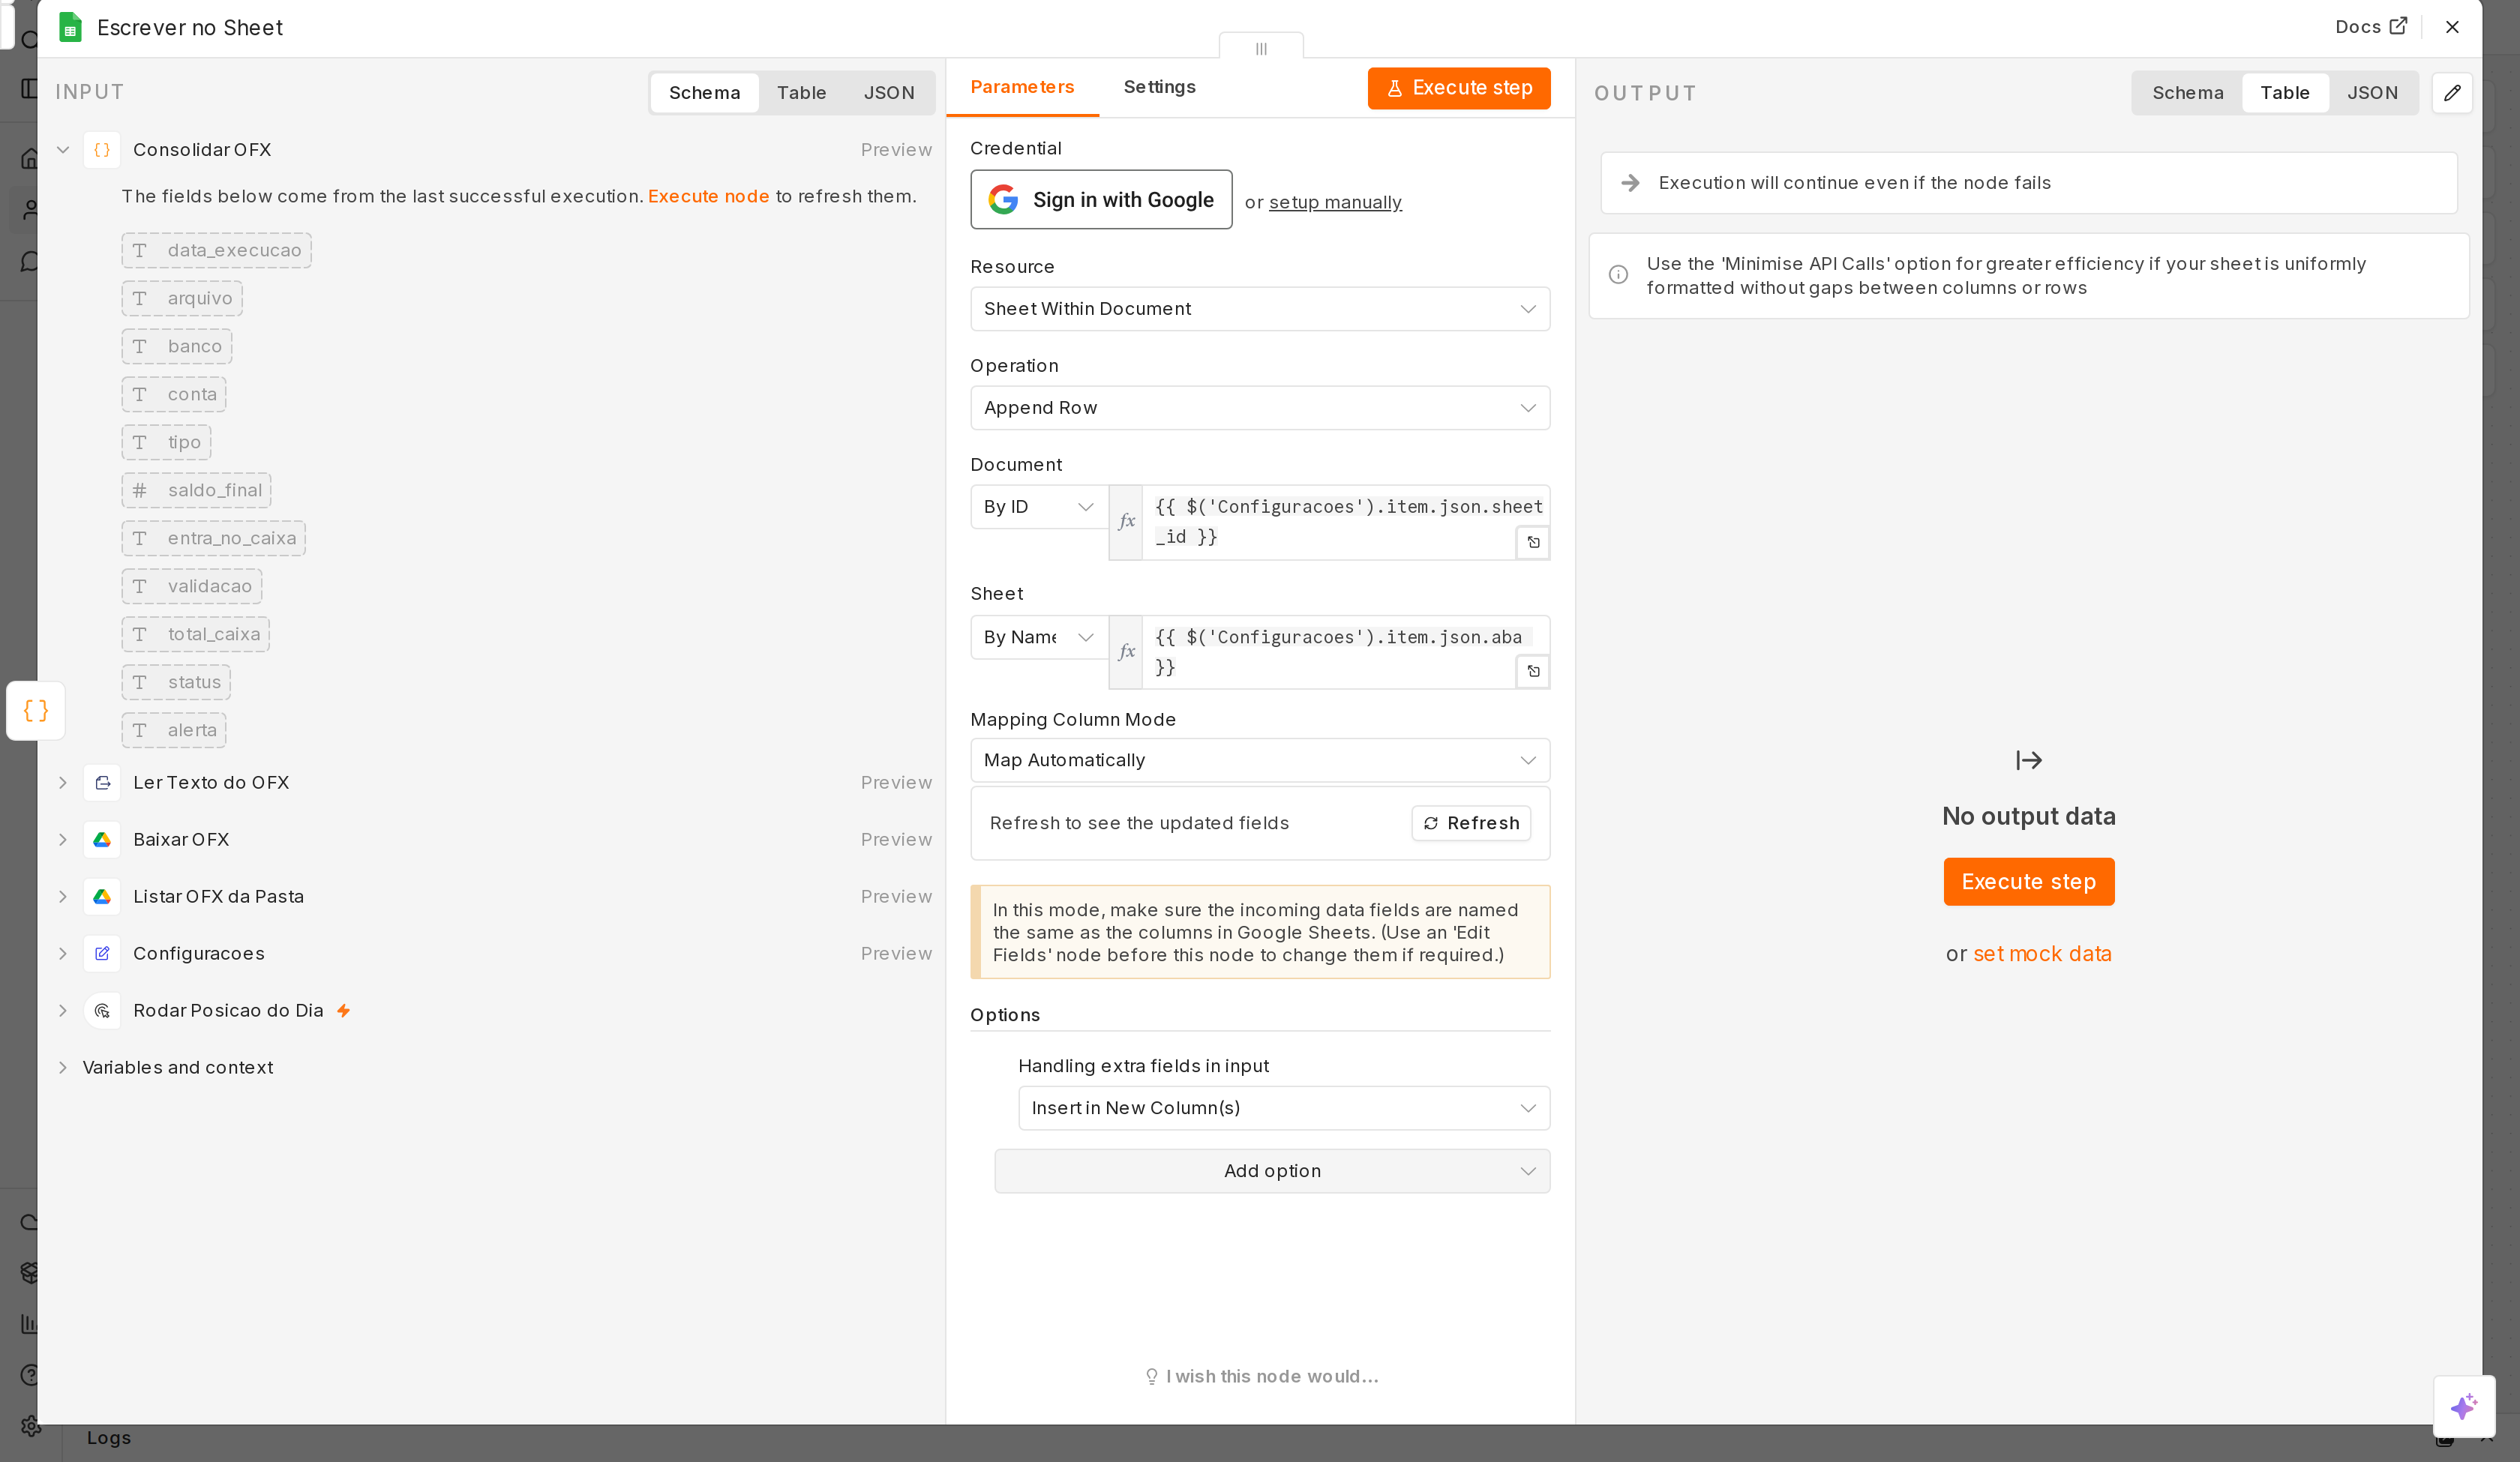Switch input view to JSON

tap(889, 93)
